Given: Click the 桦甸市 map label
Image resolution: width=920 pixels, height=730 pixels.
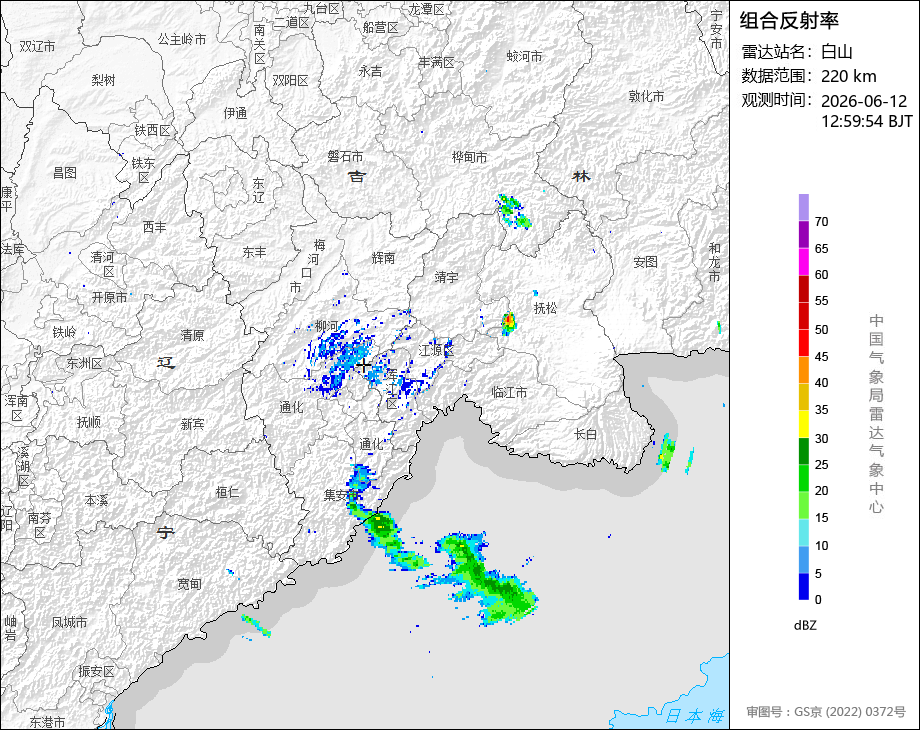Looking at the screenshot, I should (469, 157).
